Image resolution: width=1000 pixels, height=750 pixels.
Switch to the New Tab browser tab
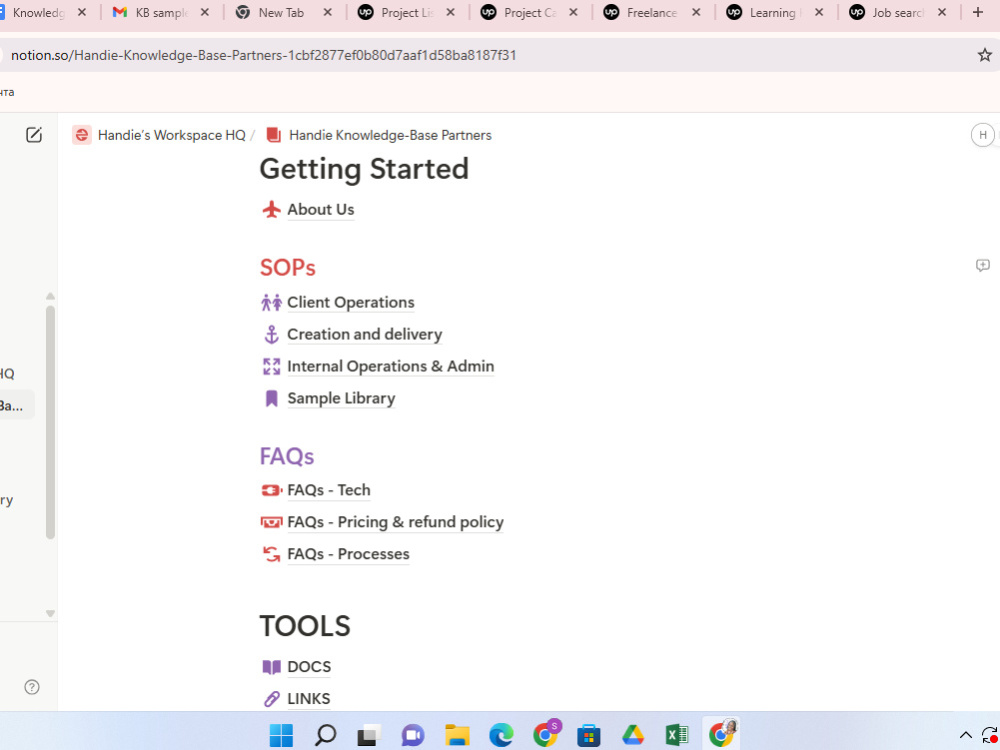click(x=281, y=13)
